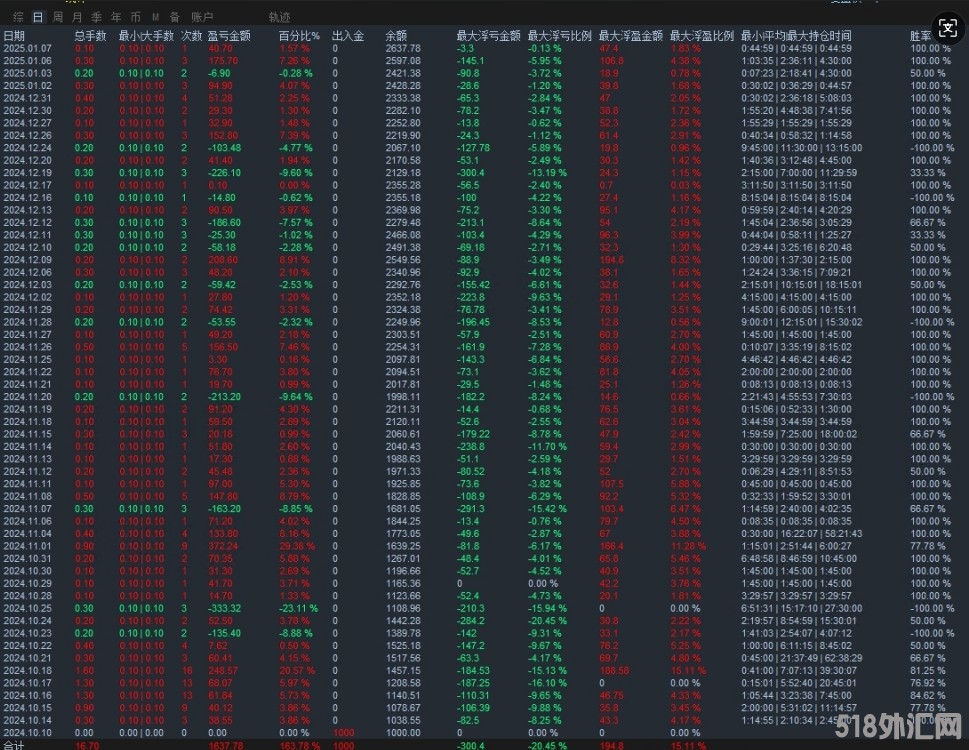Open the 周 weekly tab
Screen dimensions: 969x750
(x=58, y=17)
